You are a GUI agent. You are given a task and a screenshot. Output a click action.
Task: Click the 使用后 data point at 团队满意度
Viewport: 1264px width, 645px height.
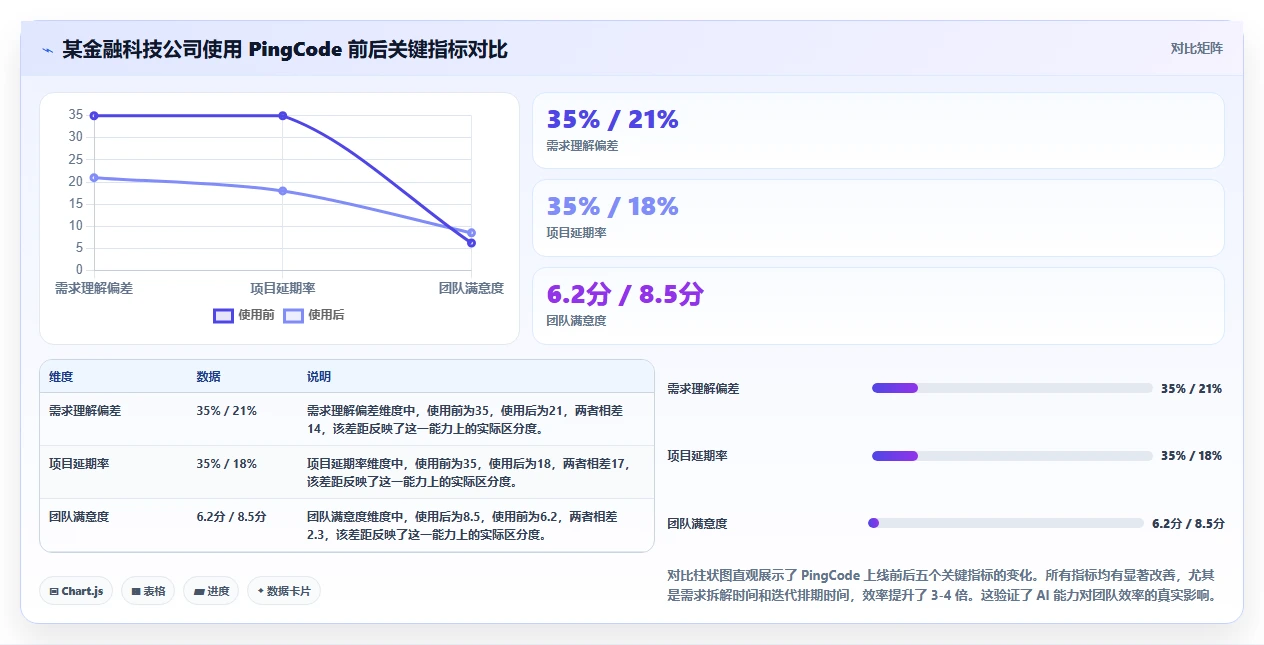471,233
